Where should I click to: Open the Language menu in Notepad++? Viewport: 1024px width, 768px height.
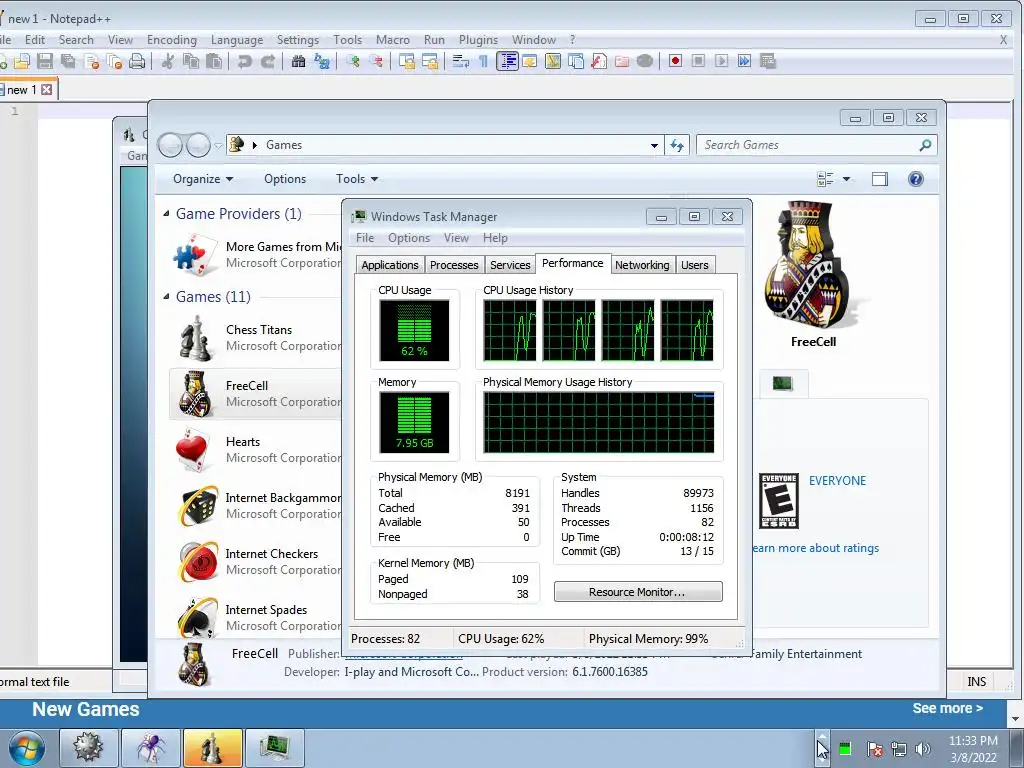tap(237, 40)
